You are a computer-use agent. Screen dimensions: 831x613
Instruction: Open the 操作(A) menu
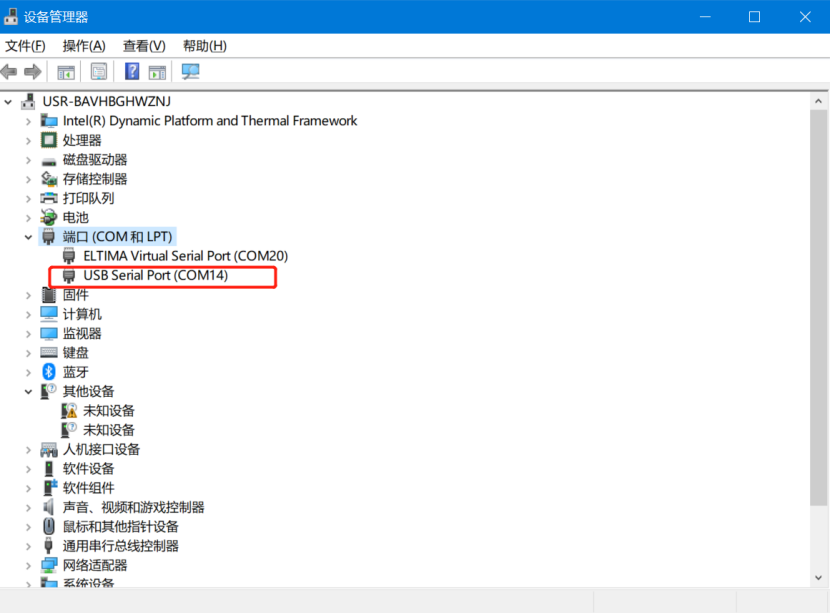(84, 46)
